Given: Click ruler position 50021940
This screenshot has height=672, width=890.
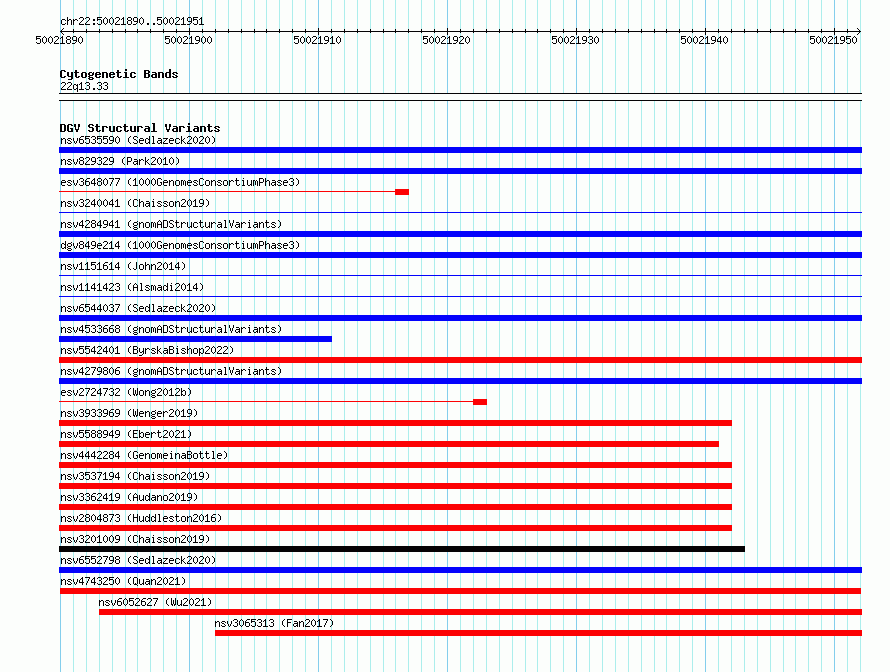Looking at the screenshot, I should click(x=704, y=40).
